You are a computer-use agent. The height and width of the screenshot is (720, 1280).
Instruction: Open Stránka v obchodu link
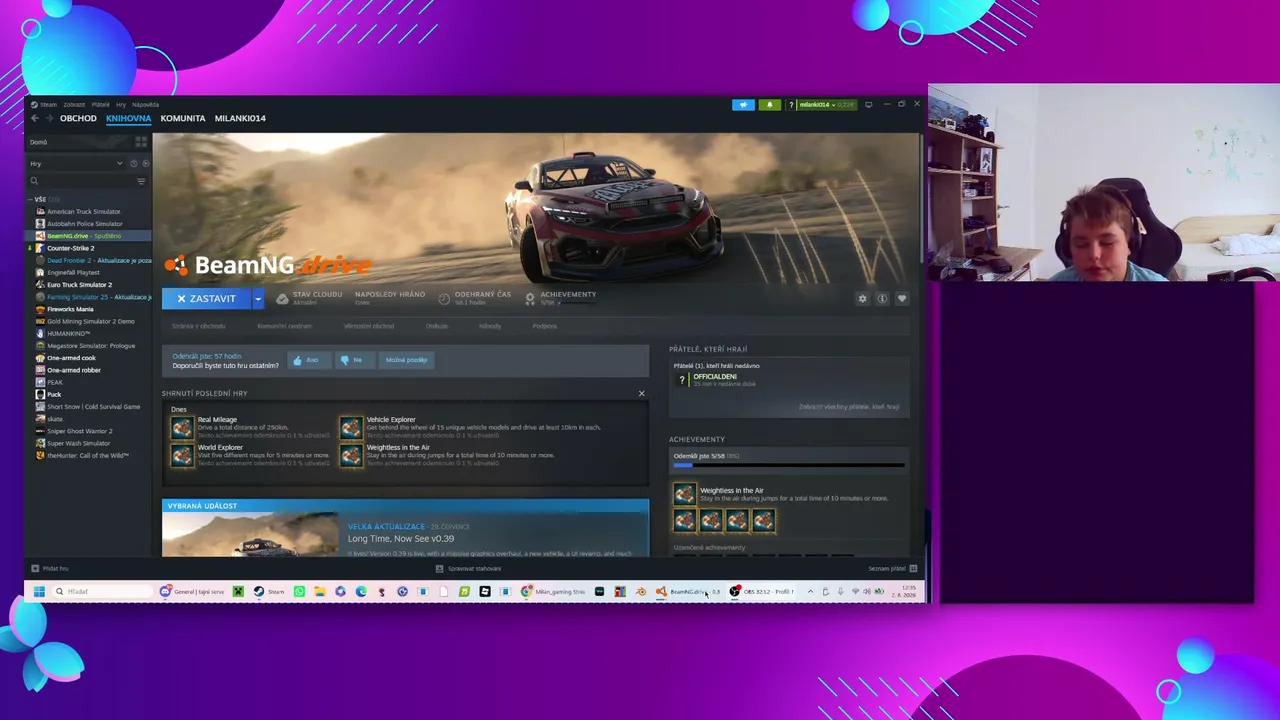tap(198, 326)
